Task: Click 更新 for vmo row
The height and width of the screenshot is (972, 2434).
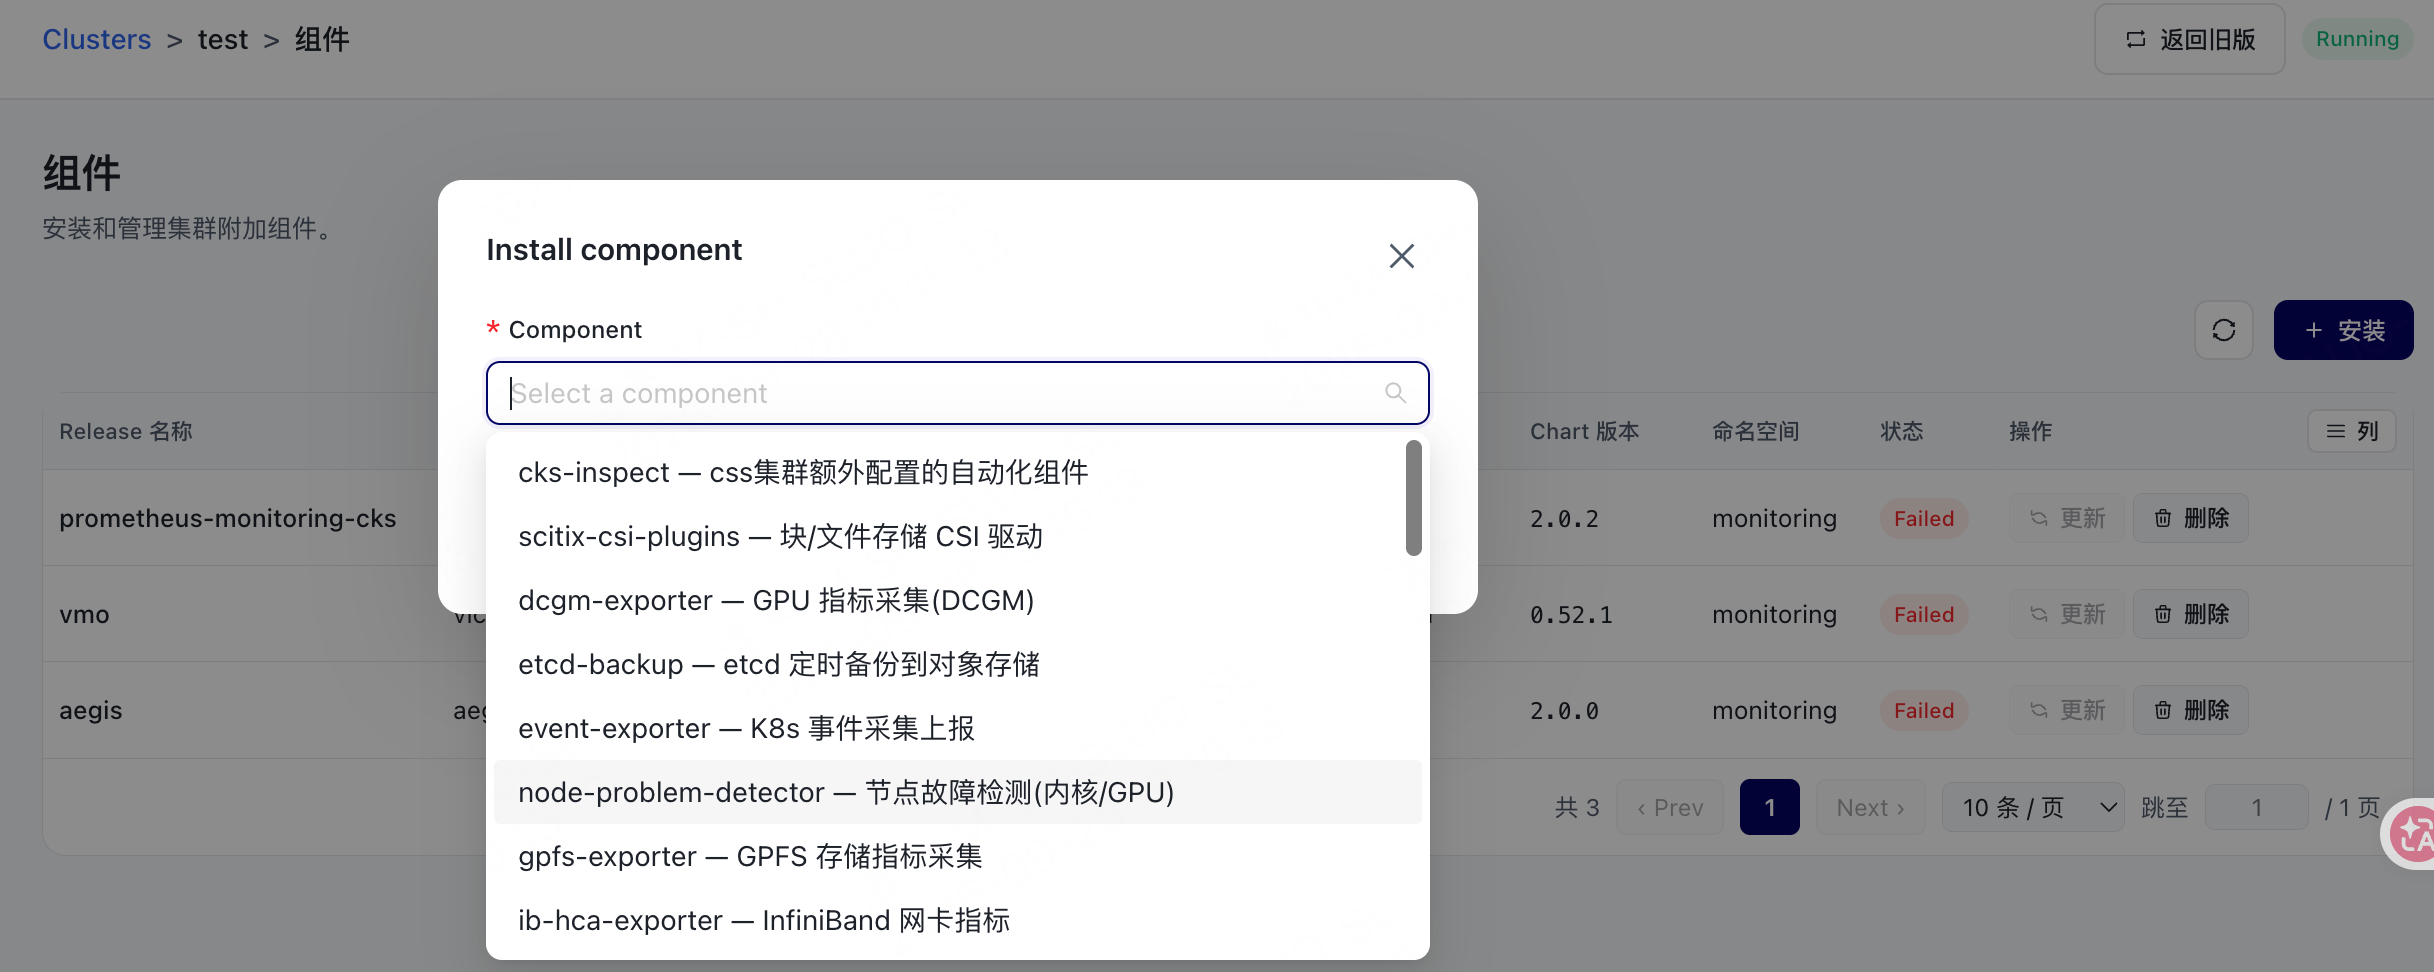Action: (2067, 614)
